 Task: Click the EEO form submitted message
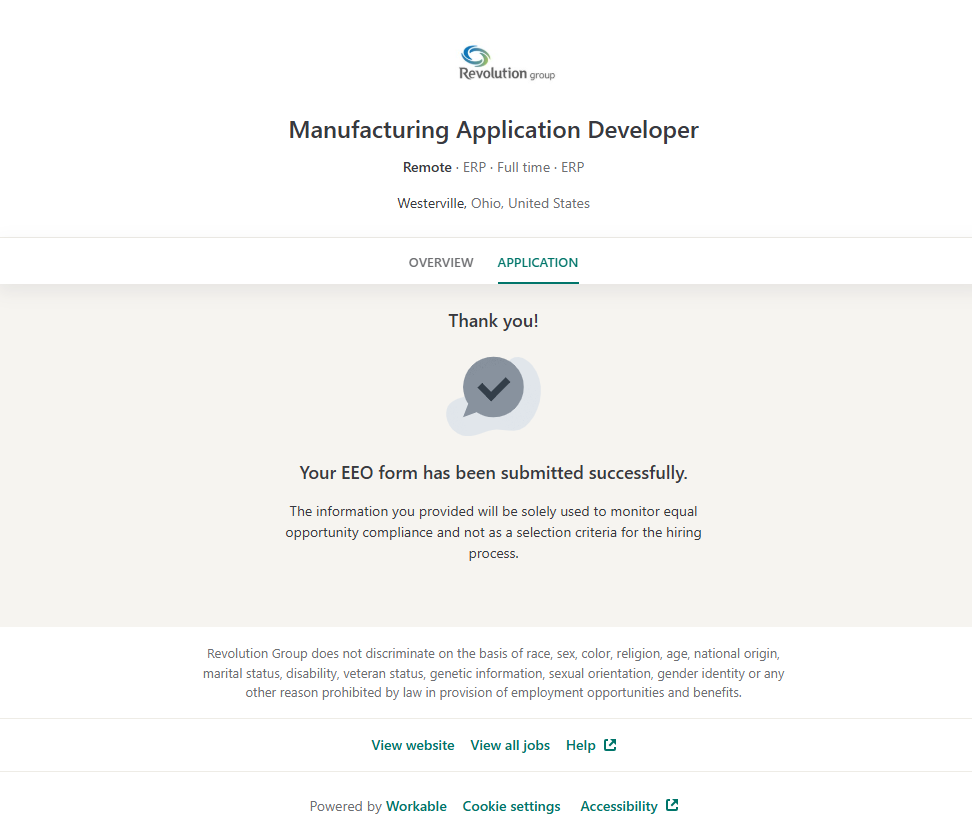point(493,473)
